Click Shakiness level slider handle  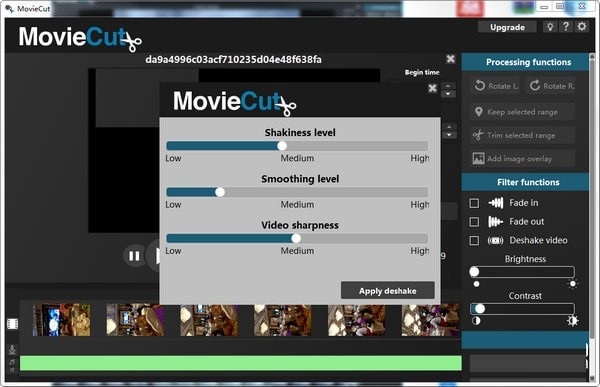click(x=282, y=146)
